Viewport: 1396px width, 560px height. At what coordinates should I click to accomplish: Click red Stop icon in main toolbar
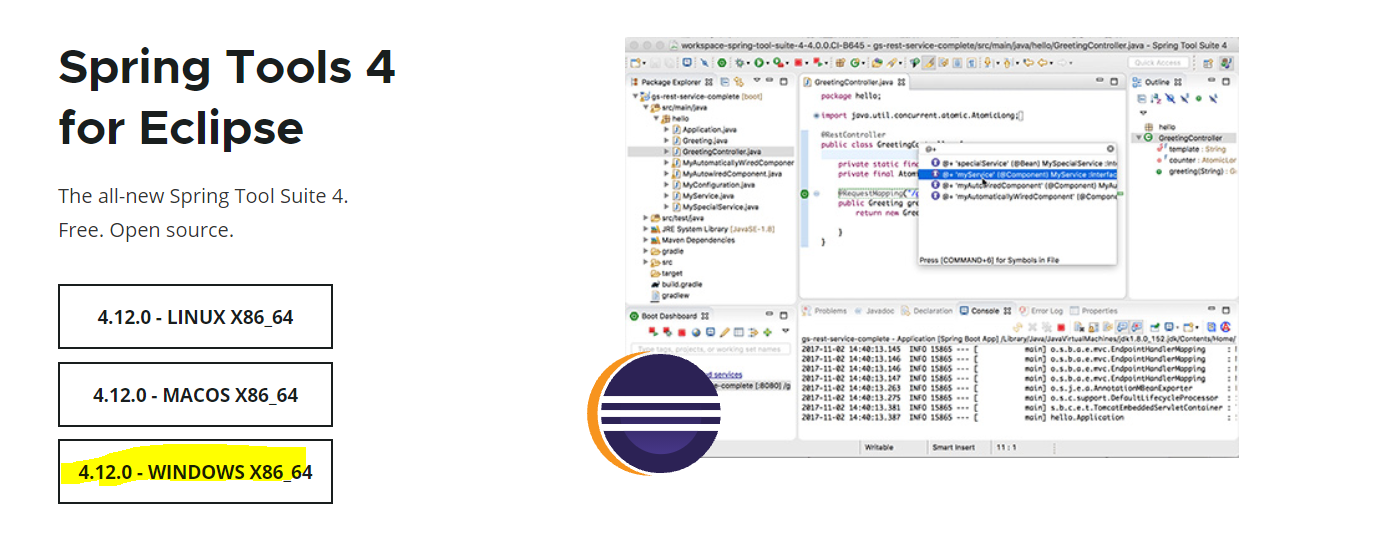click(x=800, y=63)
